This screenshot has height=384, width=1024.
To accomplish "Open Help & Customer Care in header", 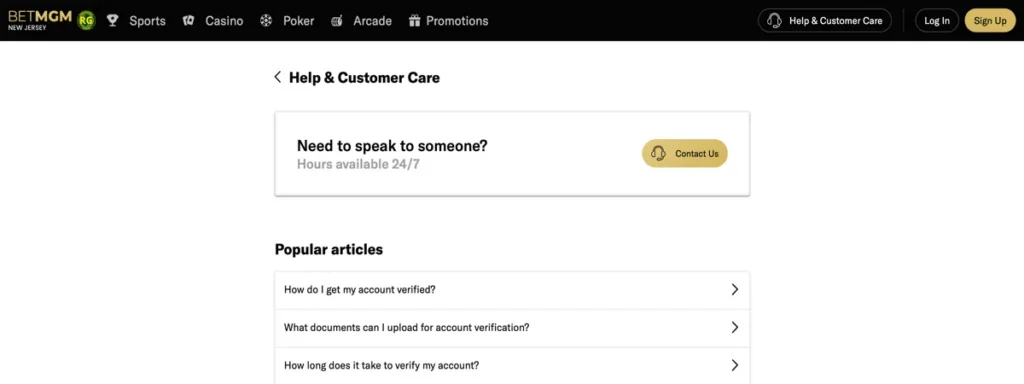I will point(824,20).
